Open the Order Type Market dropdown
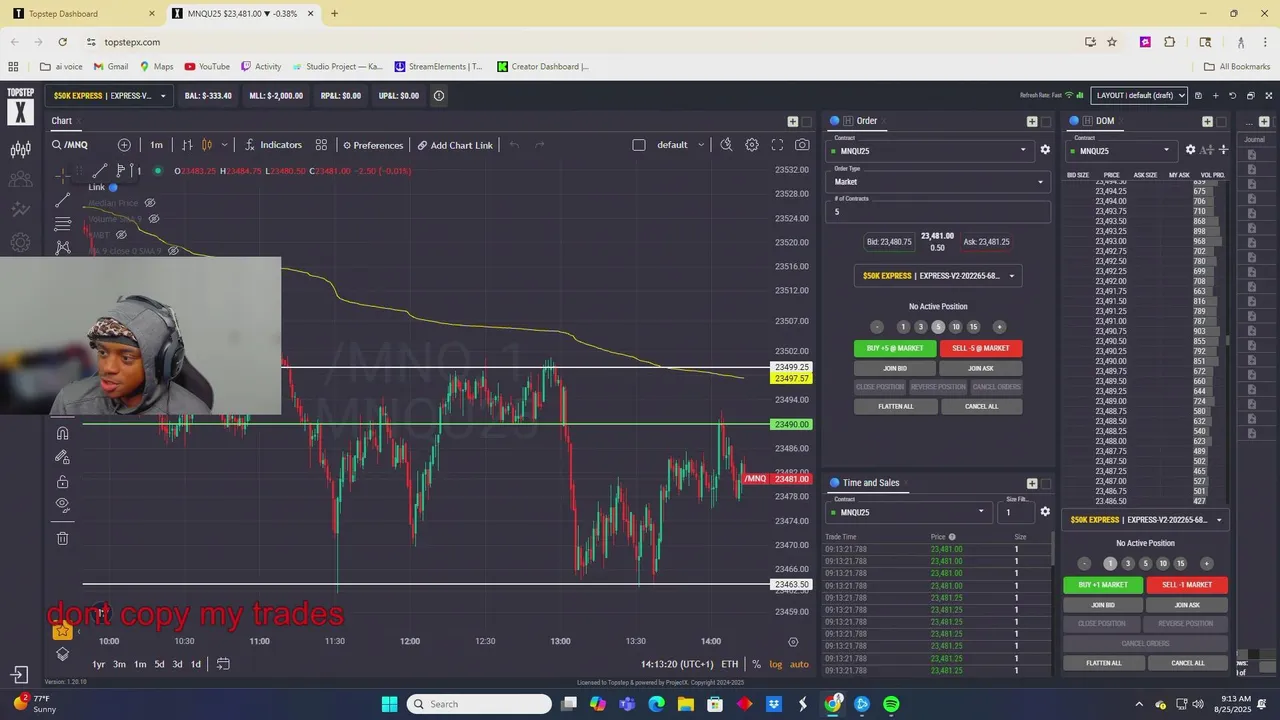This screenshot has height=720, width=1280. (938, 181)
